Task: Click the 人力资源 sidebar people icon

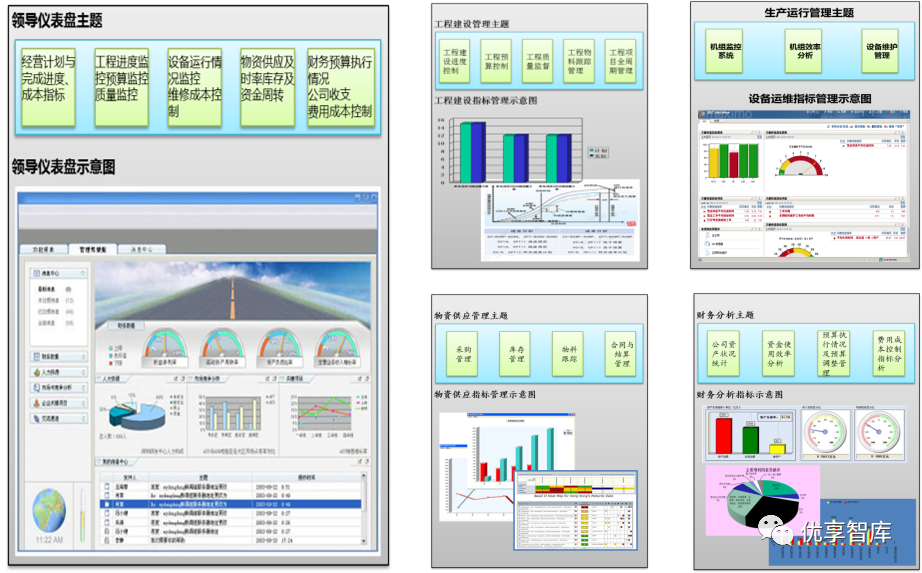Action: [x=36, y=372]
